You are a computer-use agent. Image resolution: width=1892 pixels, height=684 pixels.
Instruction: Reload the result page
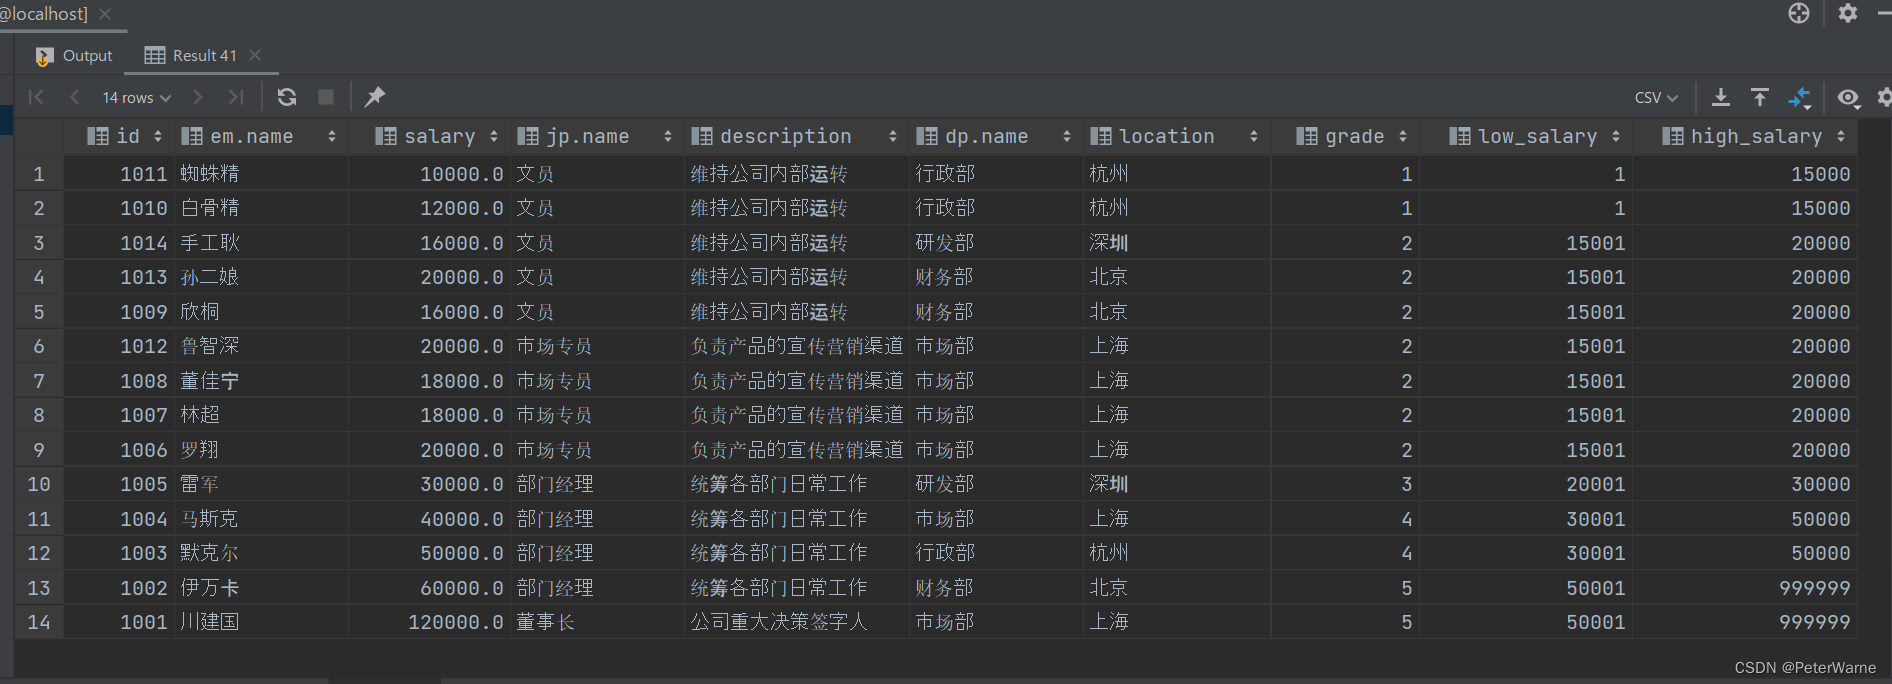pyautogui.click(x=287, y=97)
